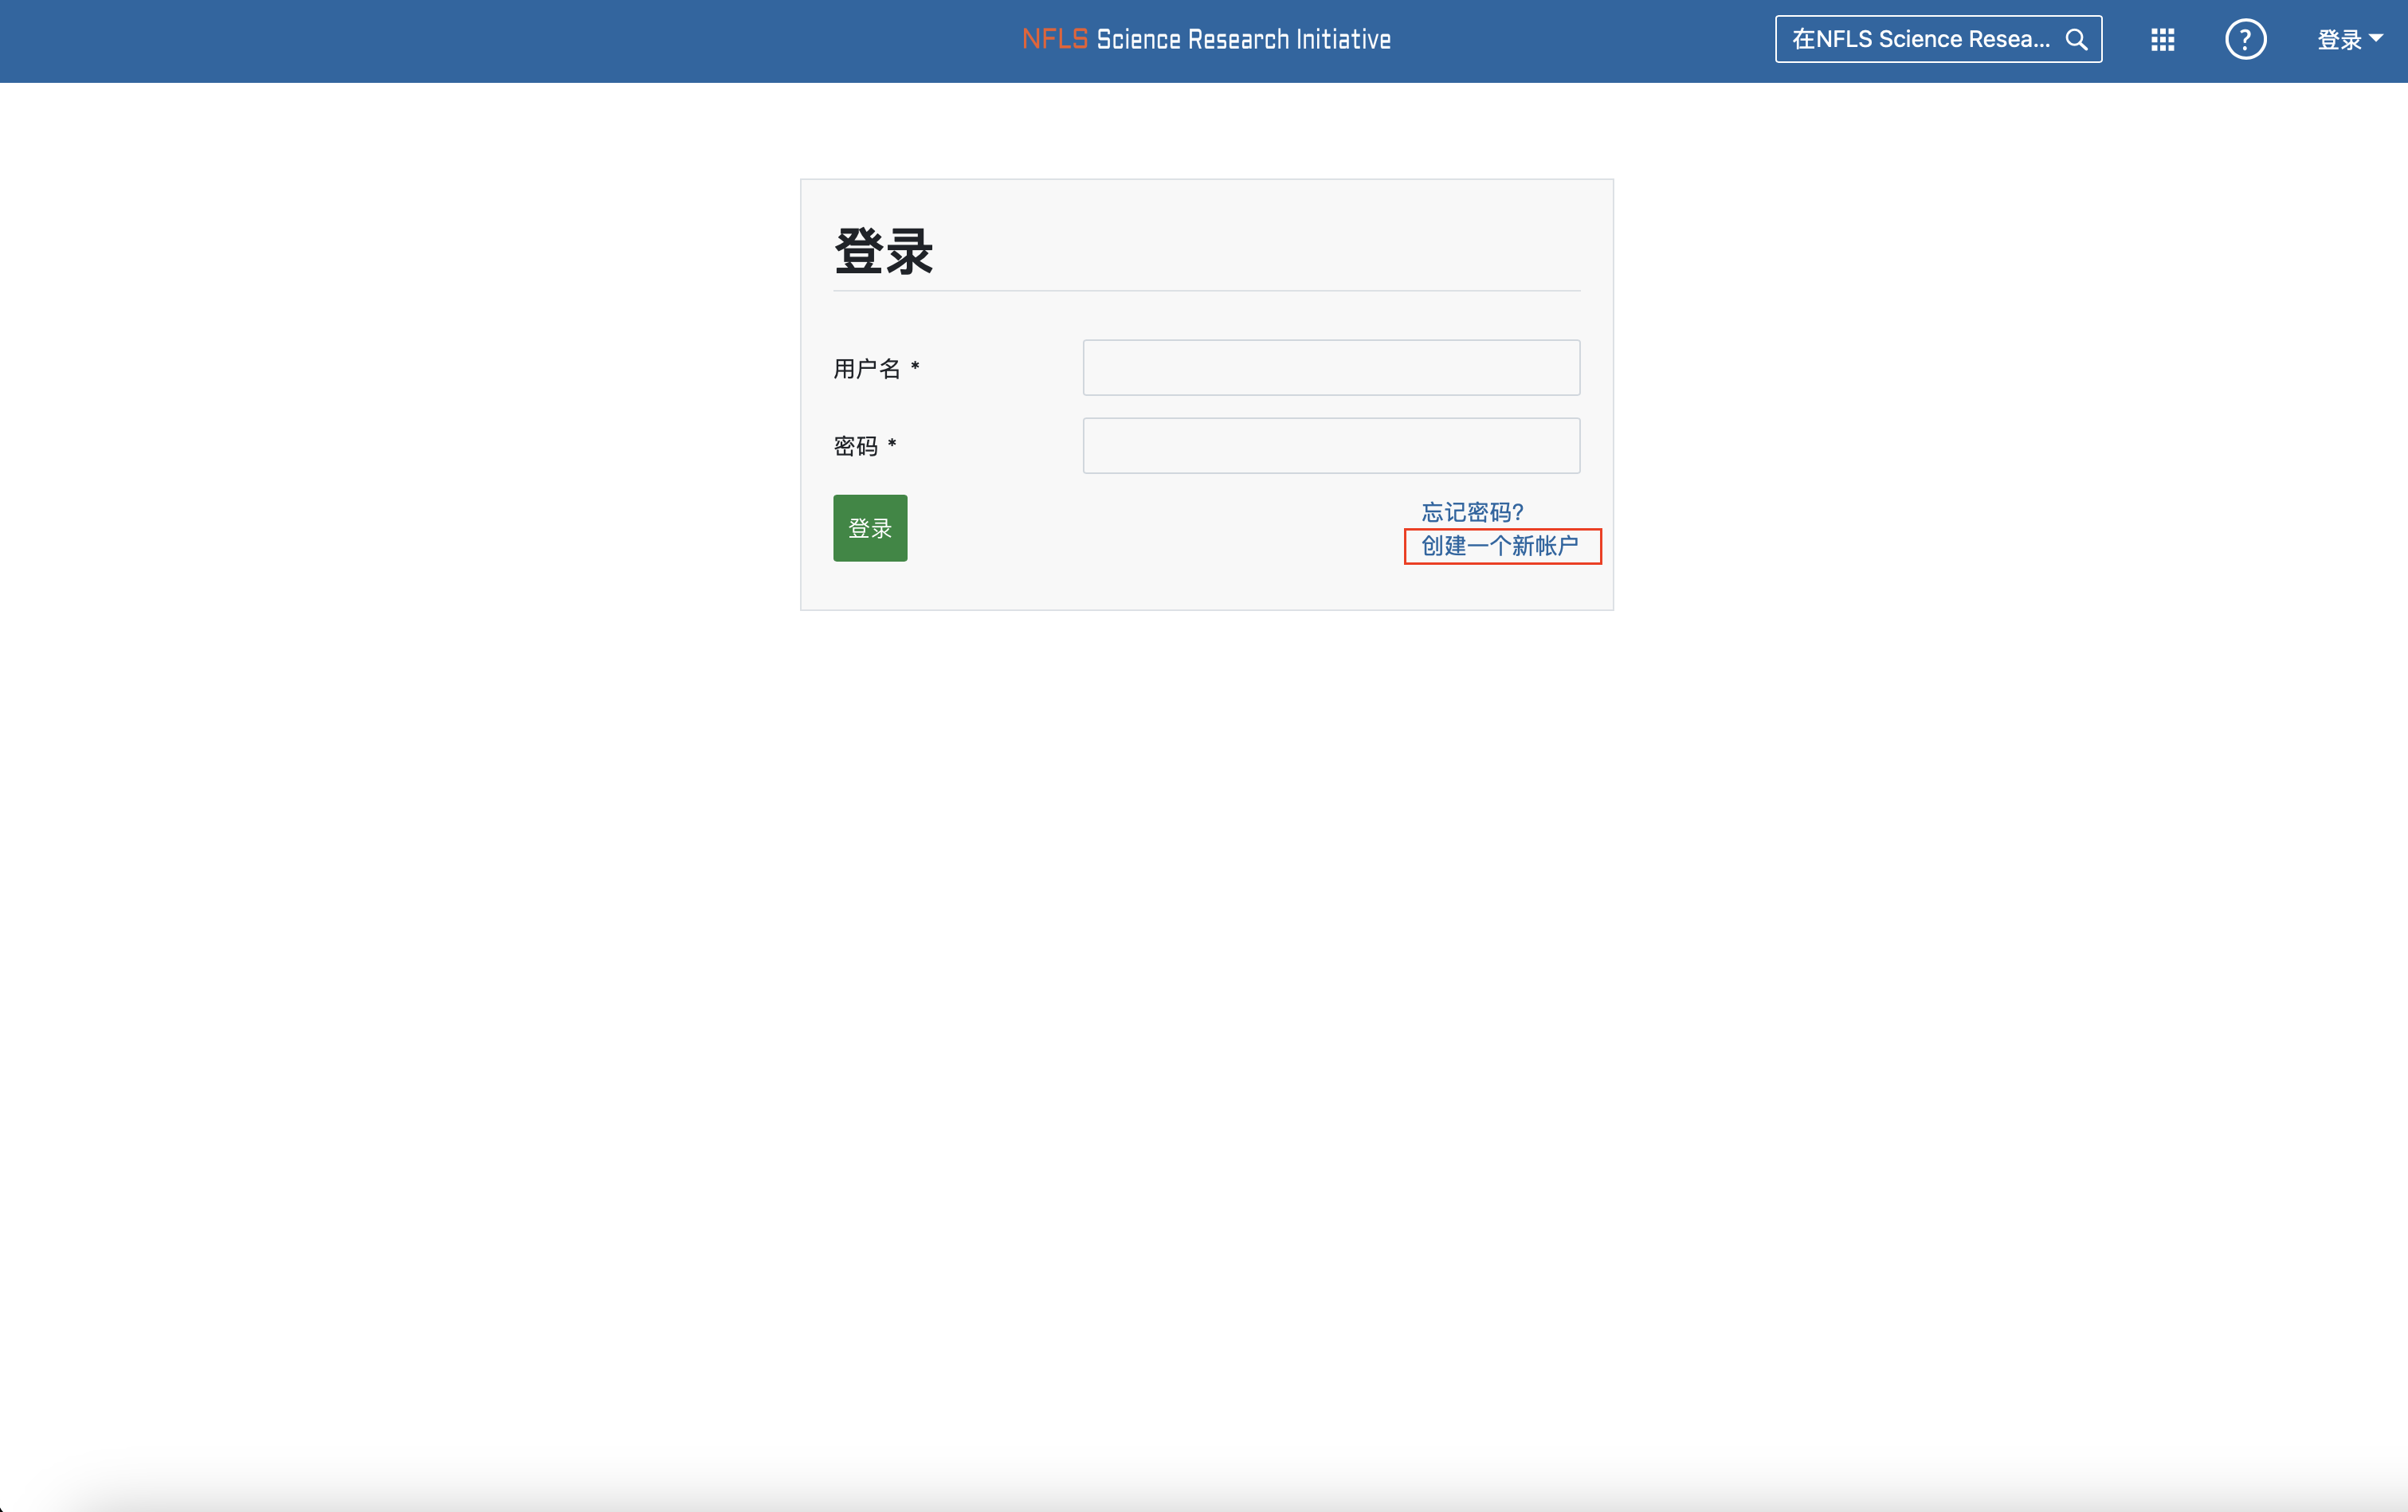Click the orange NFLS logo text
This screenshot has width=2408, height=1512.
(x=1054, y=40)
